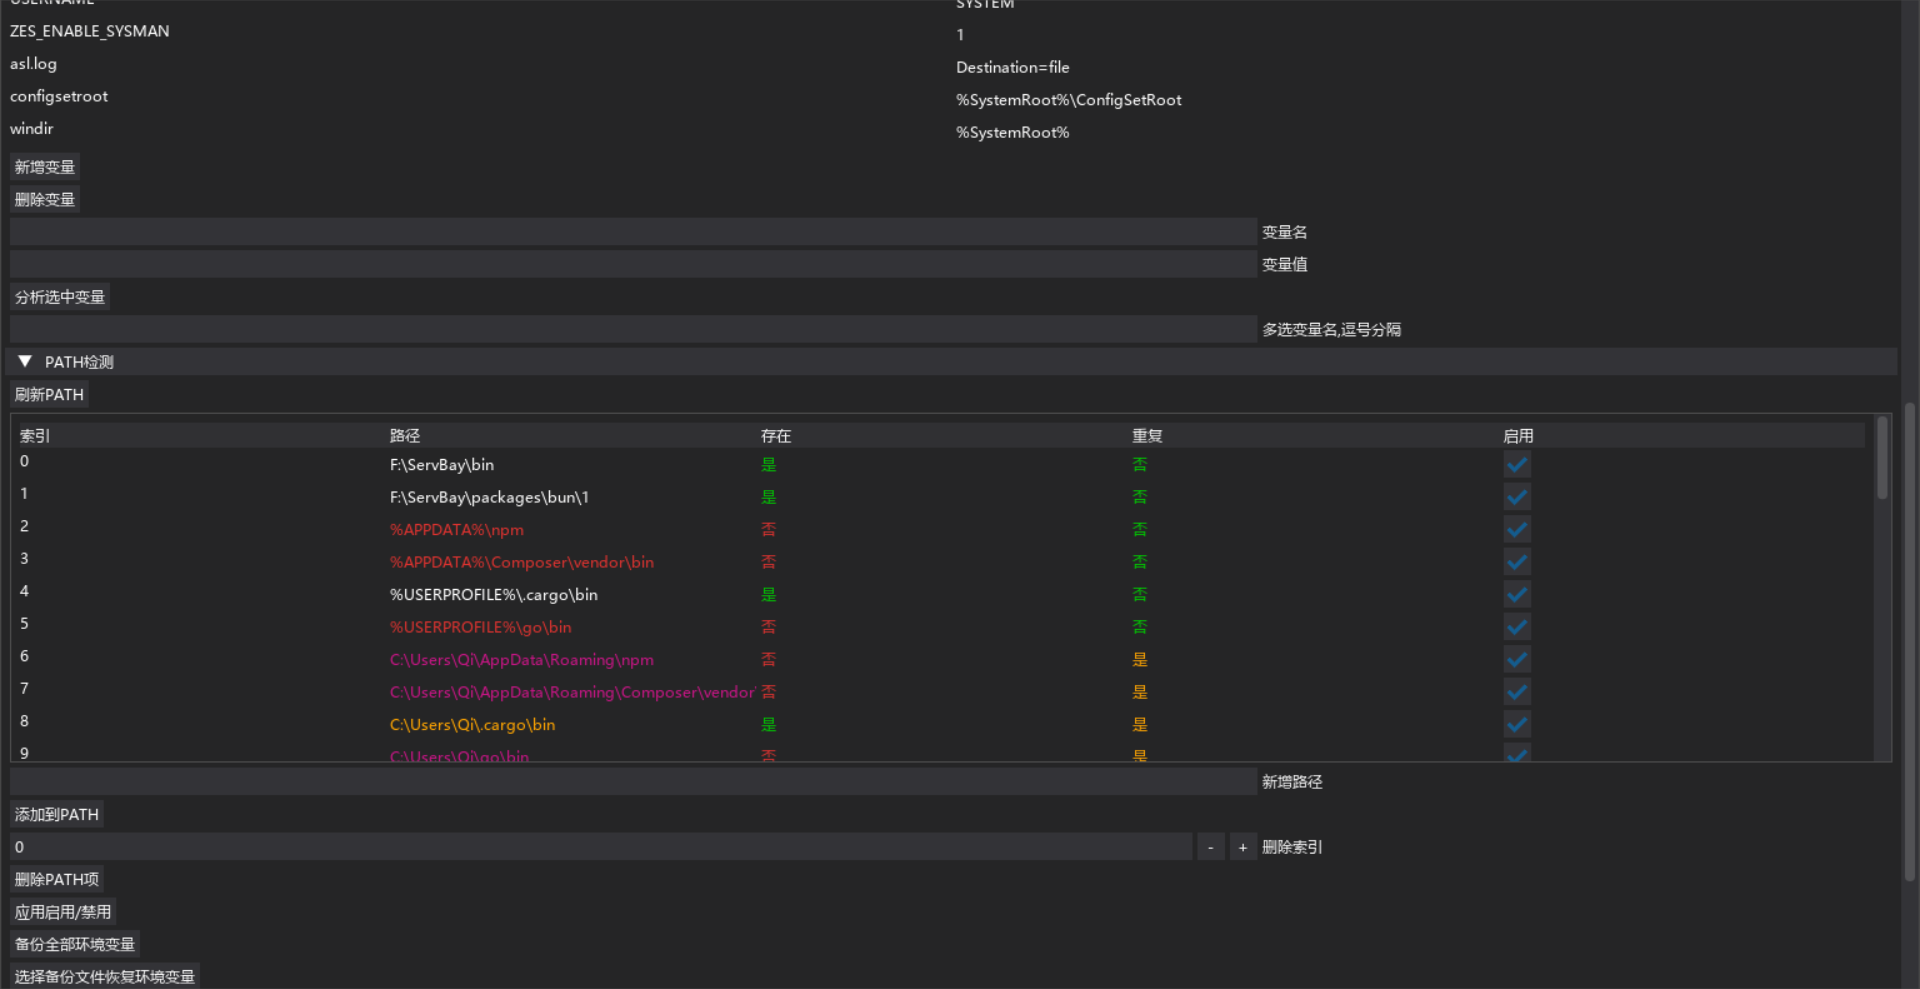Image resolution: width=1920 pixels, height=989 pixels.
Task: Click 添加到PATH button
Action: pyautogui.click(x=57, y=815)
